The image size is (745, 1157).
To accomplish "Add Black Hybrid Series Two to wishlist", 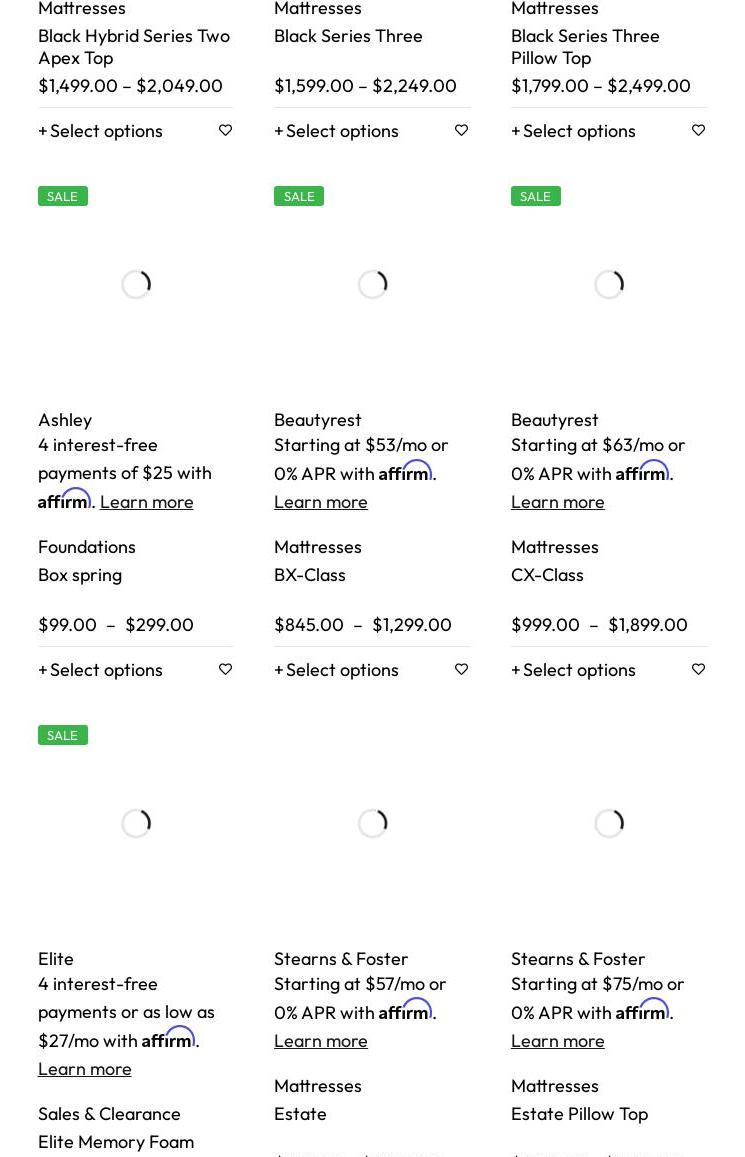I will (225, 130).
